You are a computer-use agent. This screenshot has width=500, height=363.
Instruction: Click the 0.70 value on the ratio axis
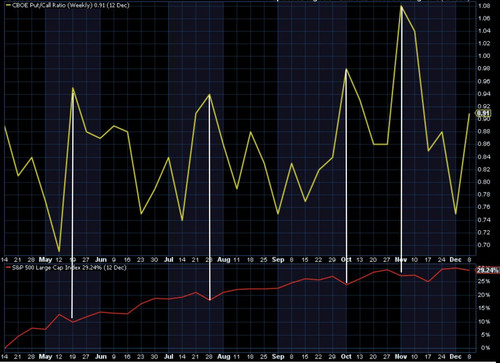click(x=484, y=245)
